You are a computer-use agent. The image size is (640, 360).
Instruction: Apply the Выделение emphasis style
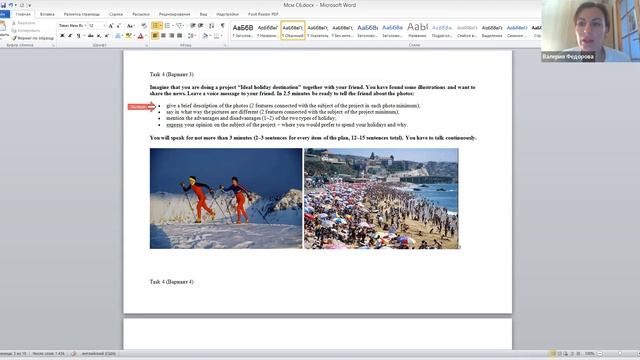click(492, 30)
